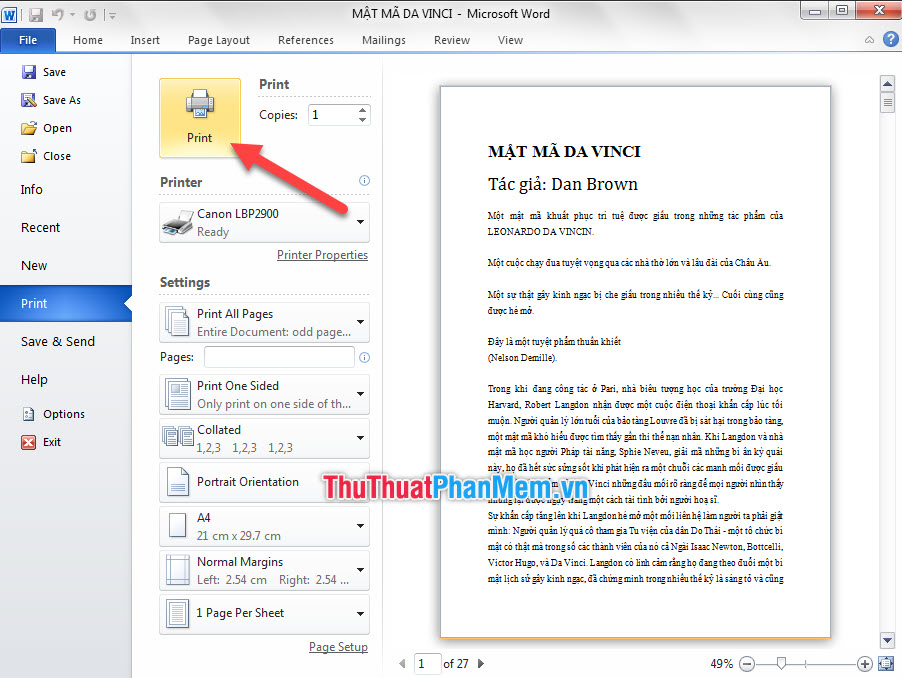Go to next page with right arrow
Image resolution: width=902 pixels, height=678 pixels.
coord(481,664)
